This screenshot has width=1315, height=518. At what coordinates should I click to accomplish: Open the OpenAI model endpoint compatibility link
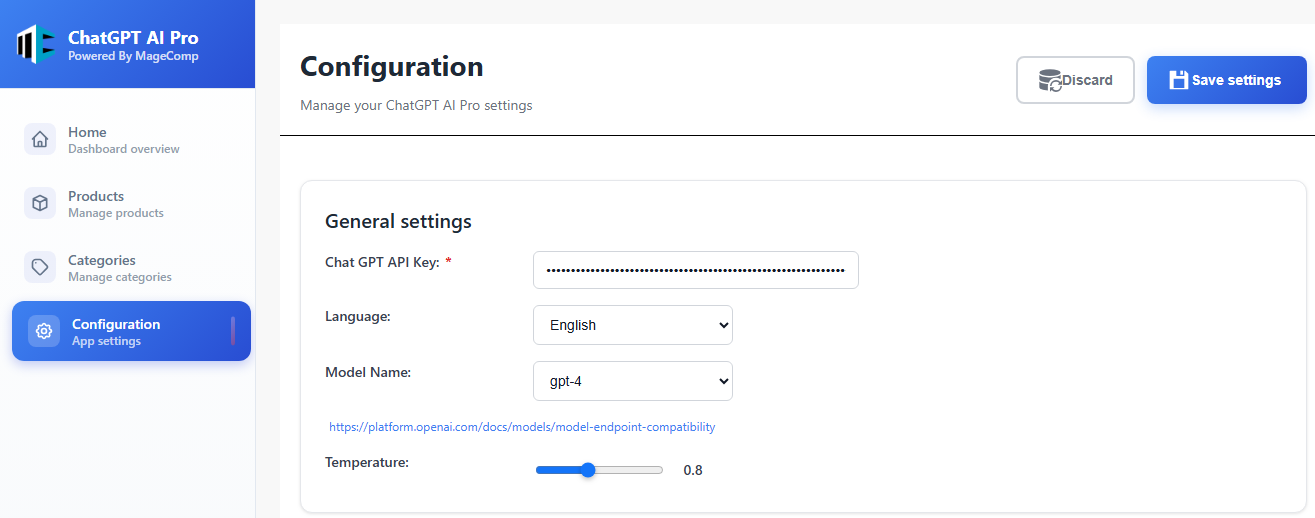point(522,427)
